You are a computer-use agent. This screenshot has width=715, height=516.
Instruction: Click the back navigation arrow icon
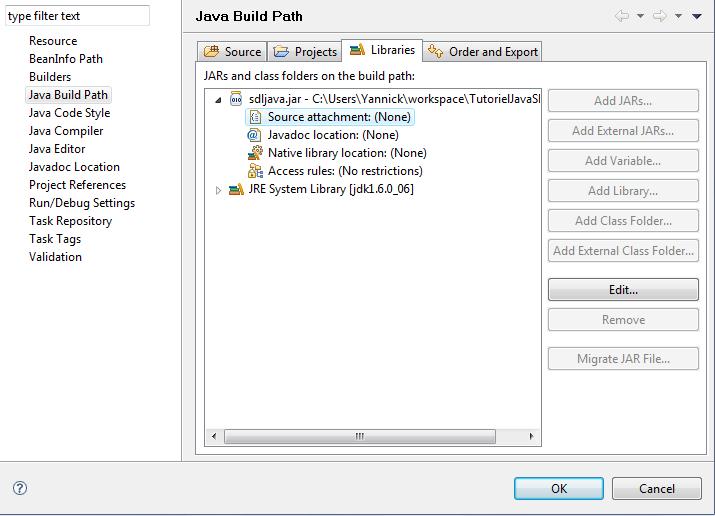pyautogui.click(x=622, y=16)
